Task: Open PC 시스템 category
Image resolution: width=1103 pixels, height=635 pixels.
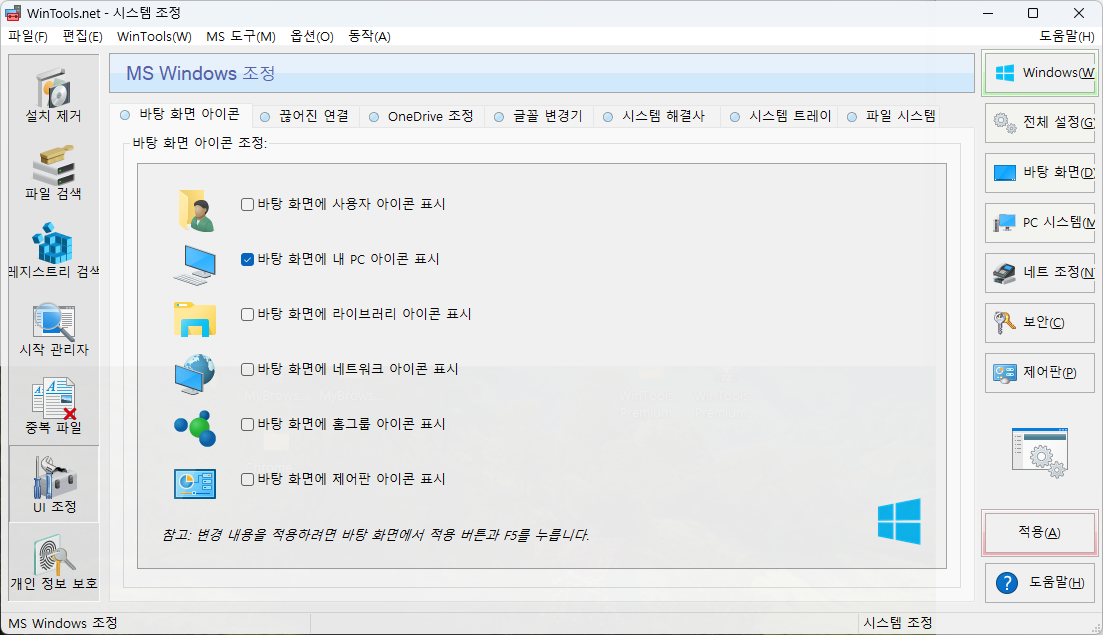Action: (x=1040, y=223)
